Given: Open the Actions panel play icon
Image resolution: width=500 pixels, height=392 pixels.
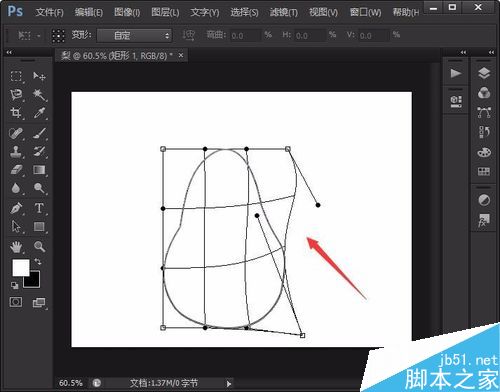Looking at the screenshot, I should (455, 73).
